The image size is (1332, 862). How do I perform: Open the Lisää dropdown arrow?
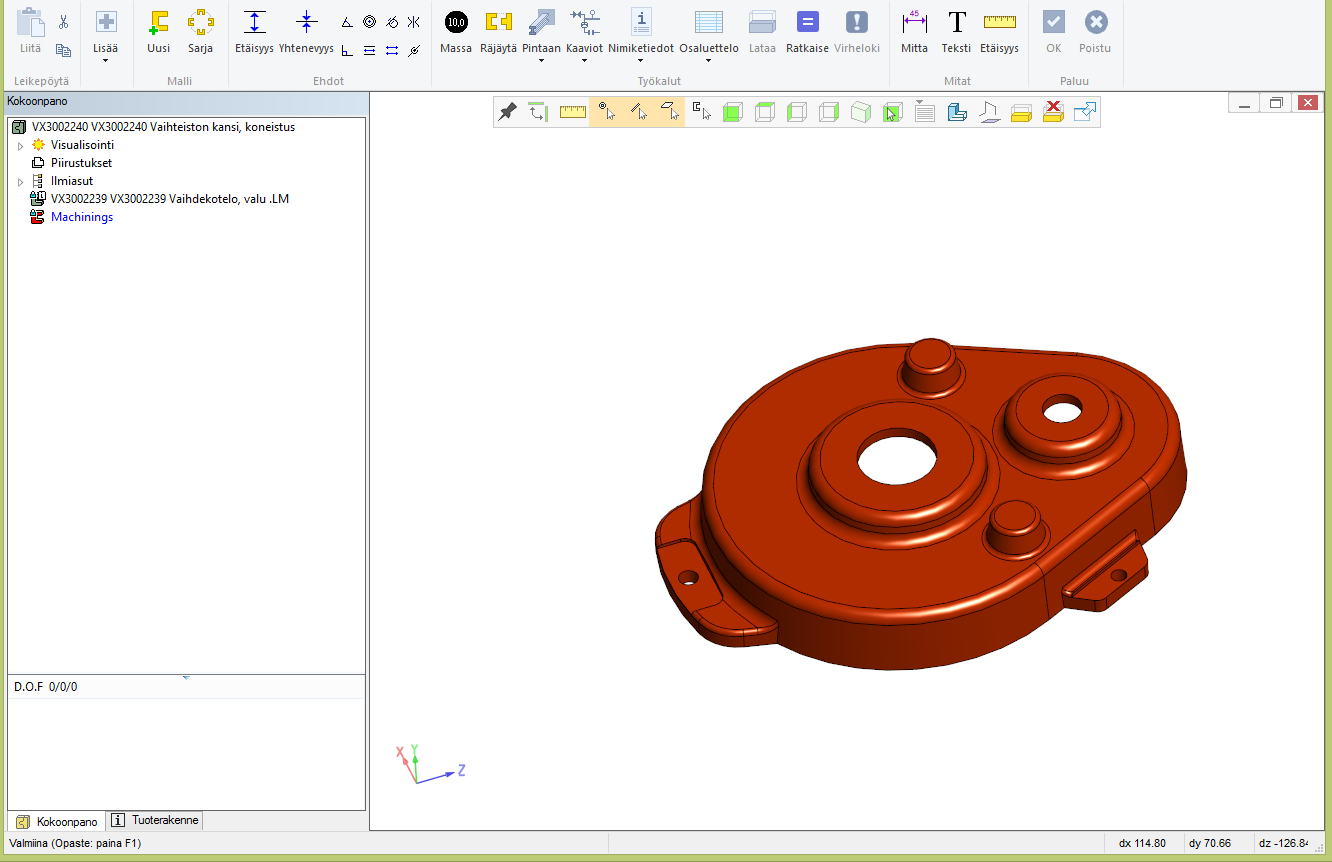pyautogui.click(x=105, y=61)
